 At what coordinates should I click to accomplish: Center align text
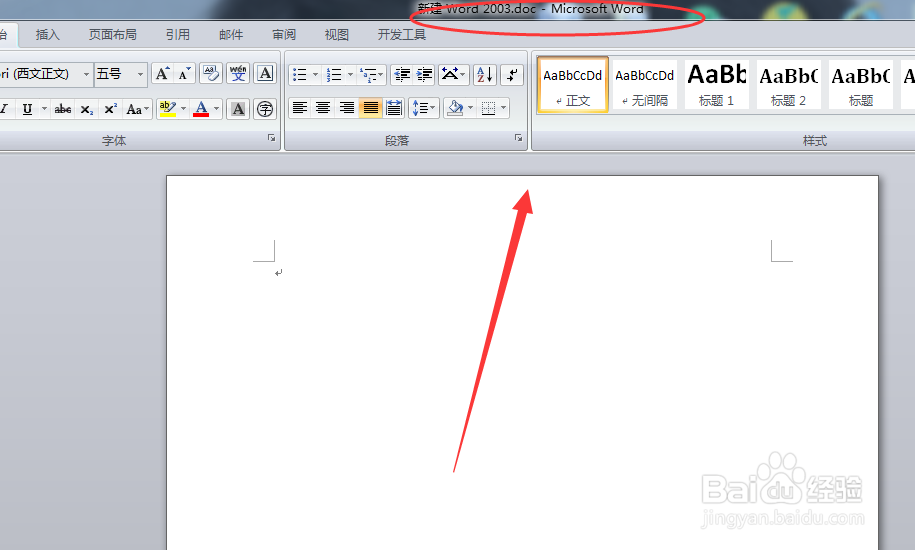click(x=323, y=108)
